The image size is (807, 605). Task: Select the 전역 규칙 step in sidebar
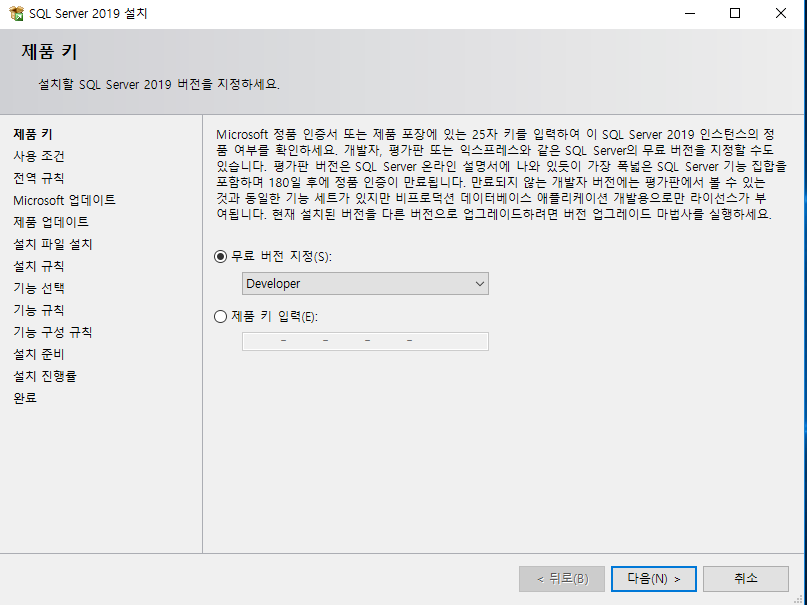coord(39,178)
